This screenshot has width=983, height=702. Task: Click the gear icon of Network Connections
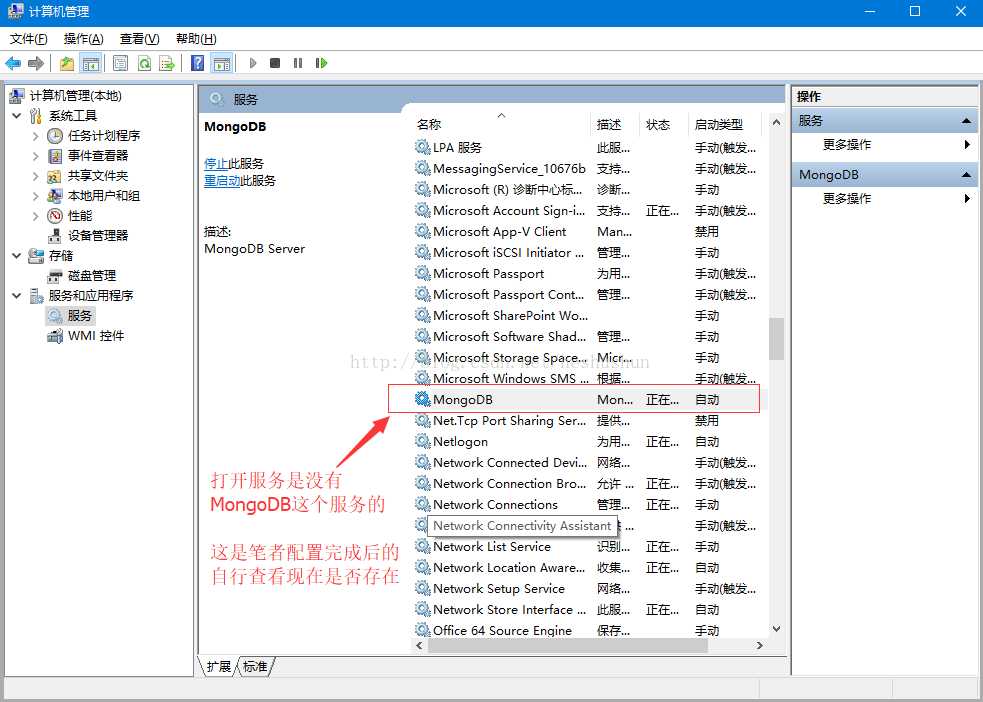(x=423, y=505)
